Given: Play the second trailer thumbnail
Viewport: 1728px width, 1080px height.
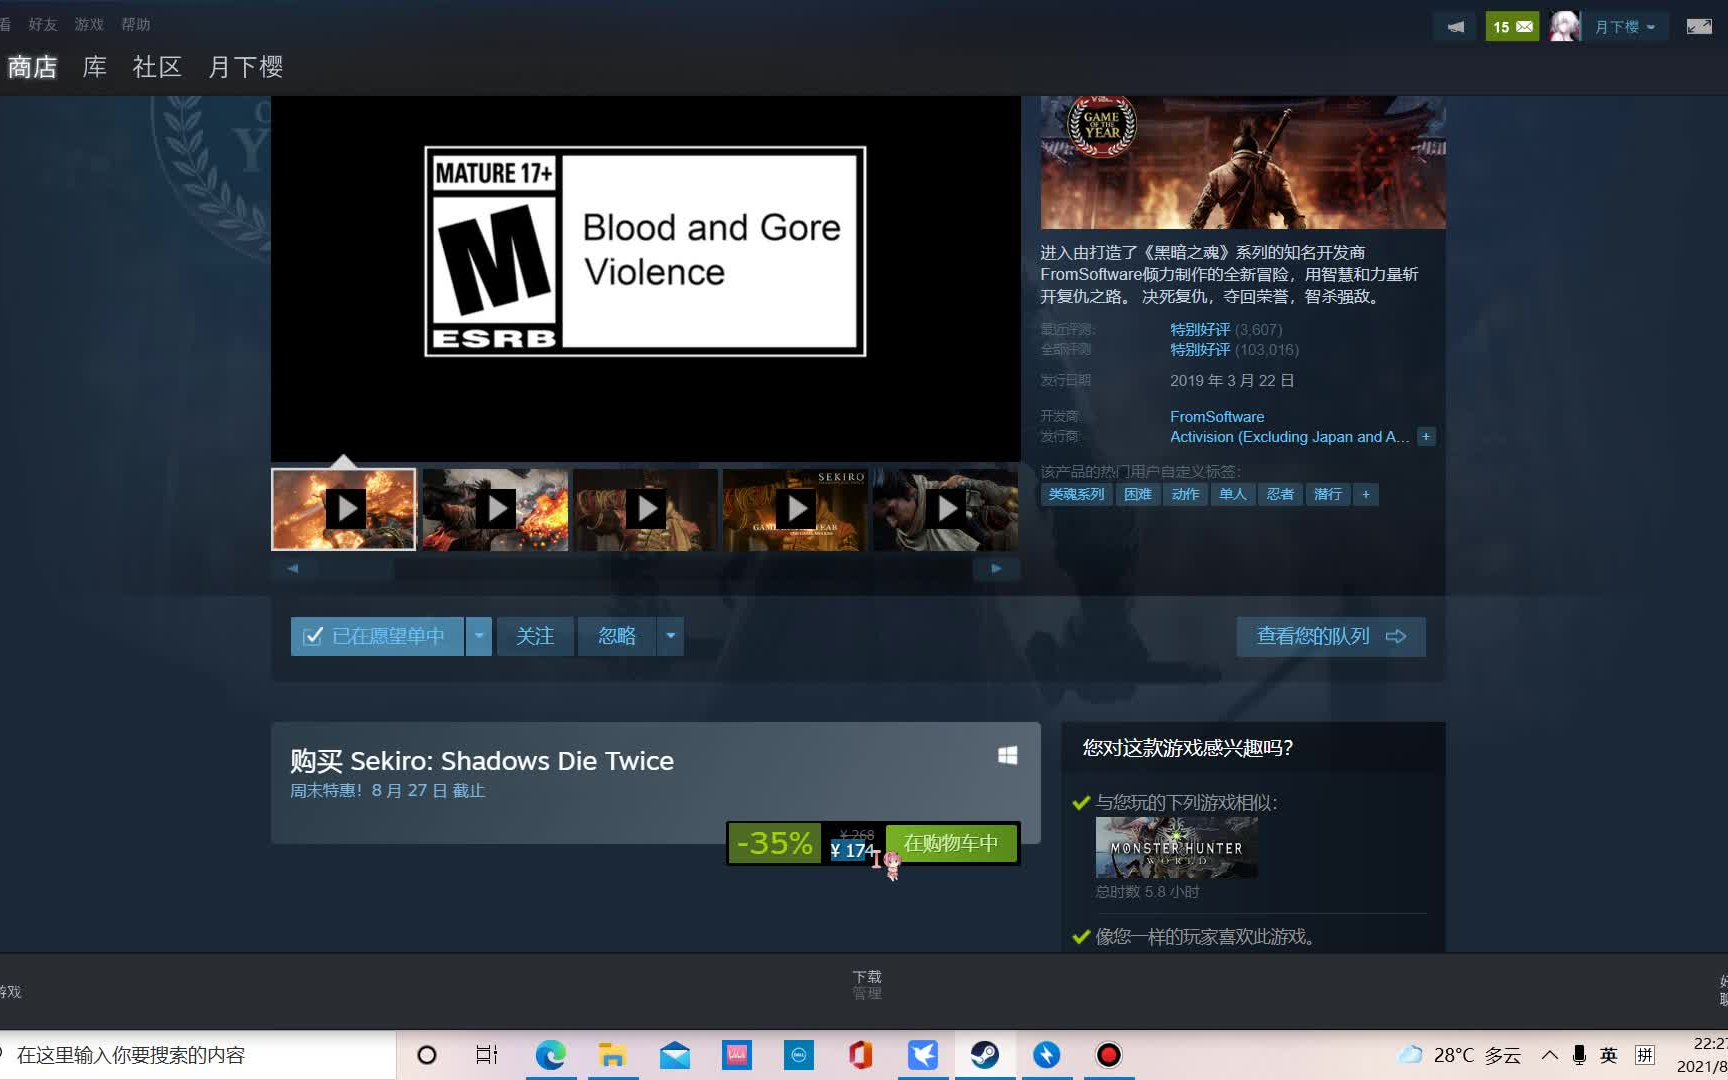Looking at the screenshot, I should click(x=495, y=509).
